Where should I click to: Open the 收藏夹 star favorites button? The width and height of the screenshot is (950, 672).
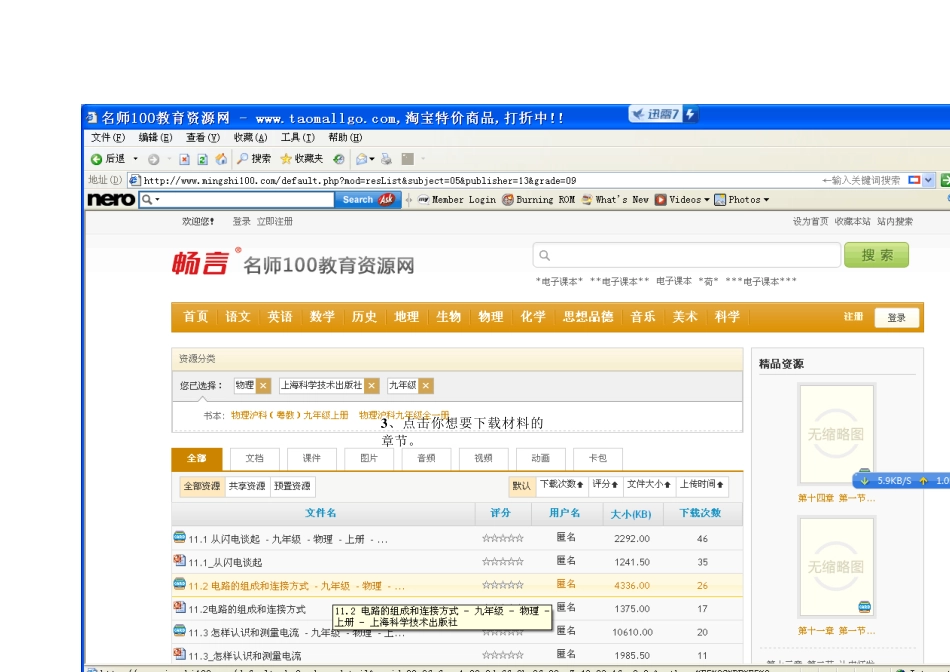pyautogui.click(x=302, y=159)
